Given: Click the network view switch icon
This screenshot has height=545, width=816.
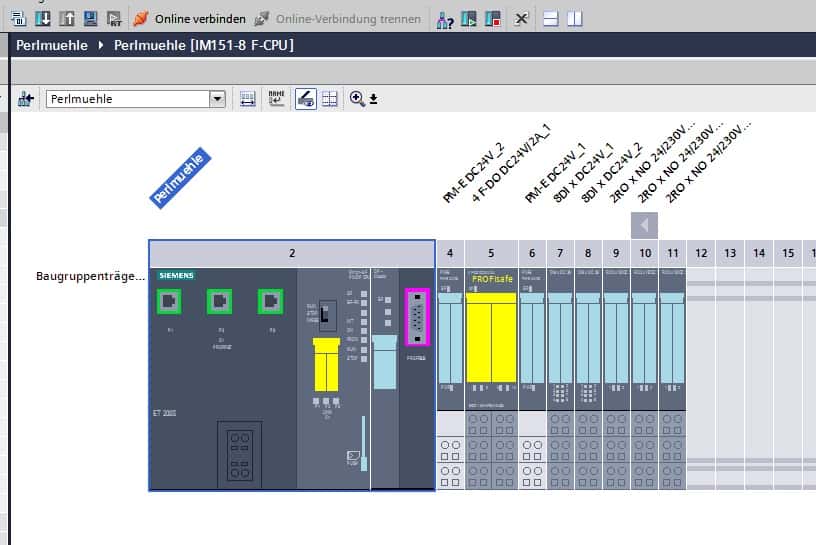Looking at the screenshot, I should (x=26, y=98).
